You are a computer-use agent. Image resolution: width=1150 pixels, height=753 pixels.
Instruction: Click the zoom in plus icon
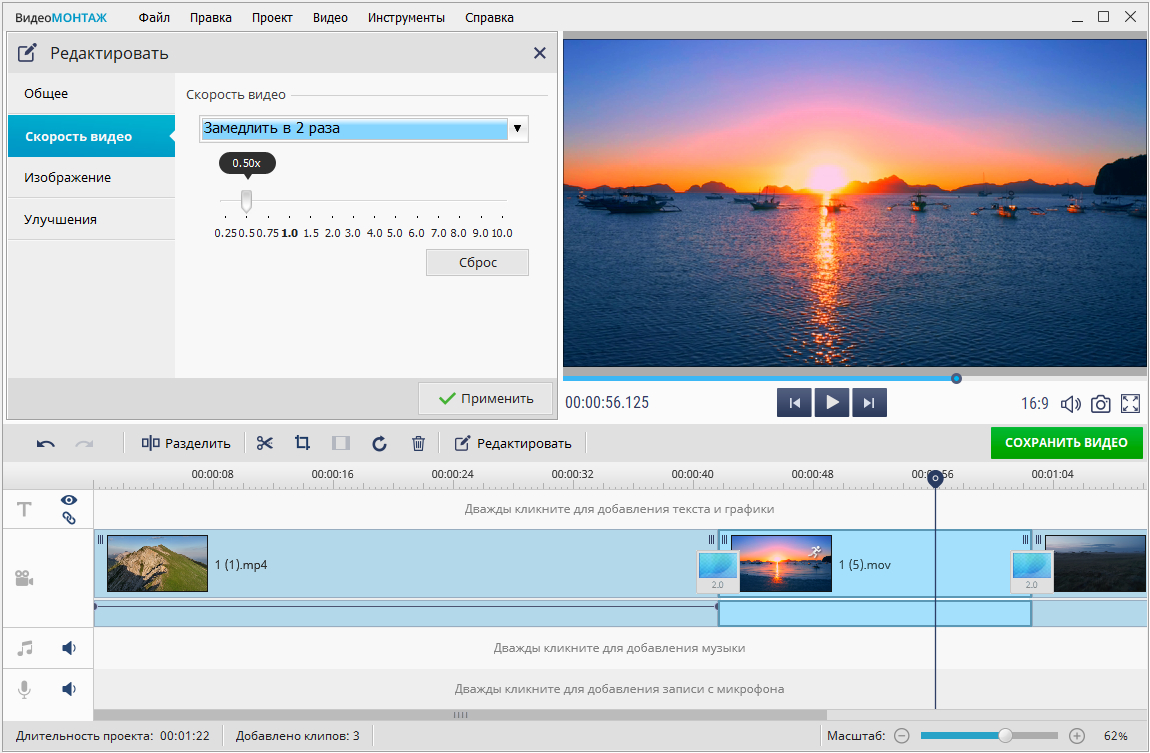click(1077, 736)
